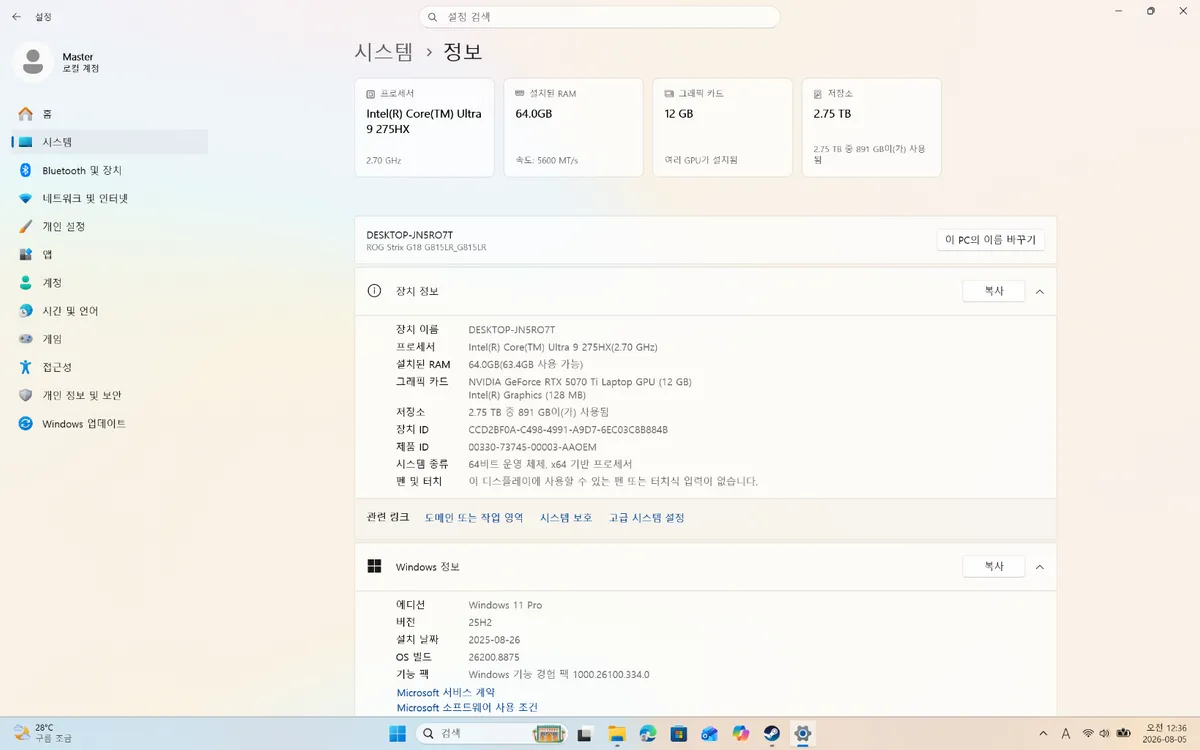Copy device info with 장치 정보 복사 button
The width and height of the screenshot is (1200, 750).
994,291
